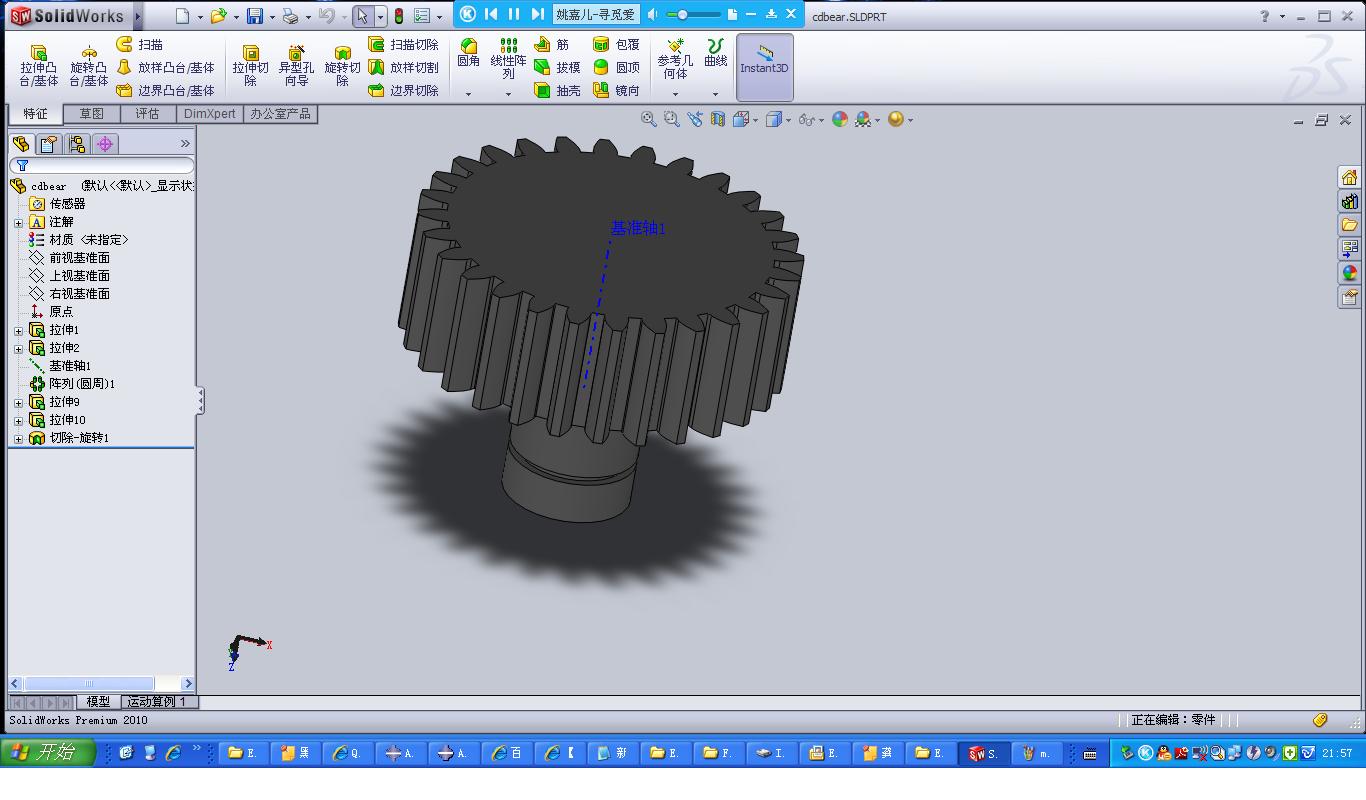Pause the music player playback

click(514, 14)
